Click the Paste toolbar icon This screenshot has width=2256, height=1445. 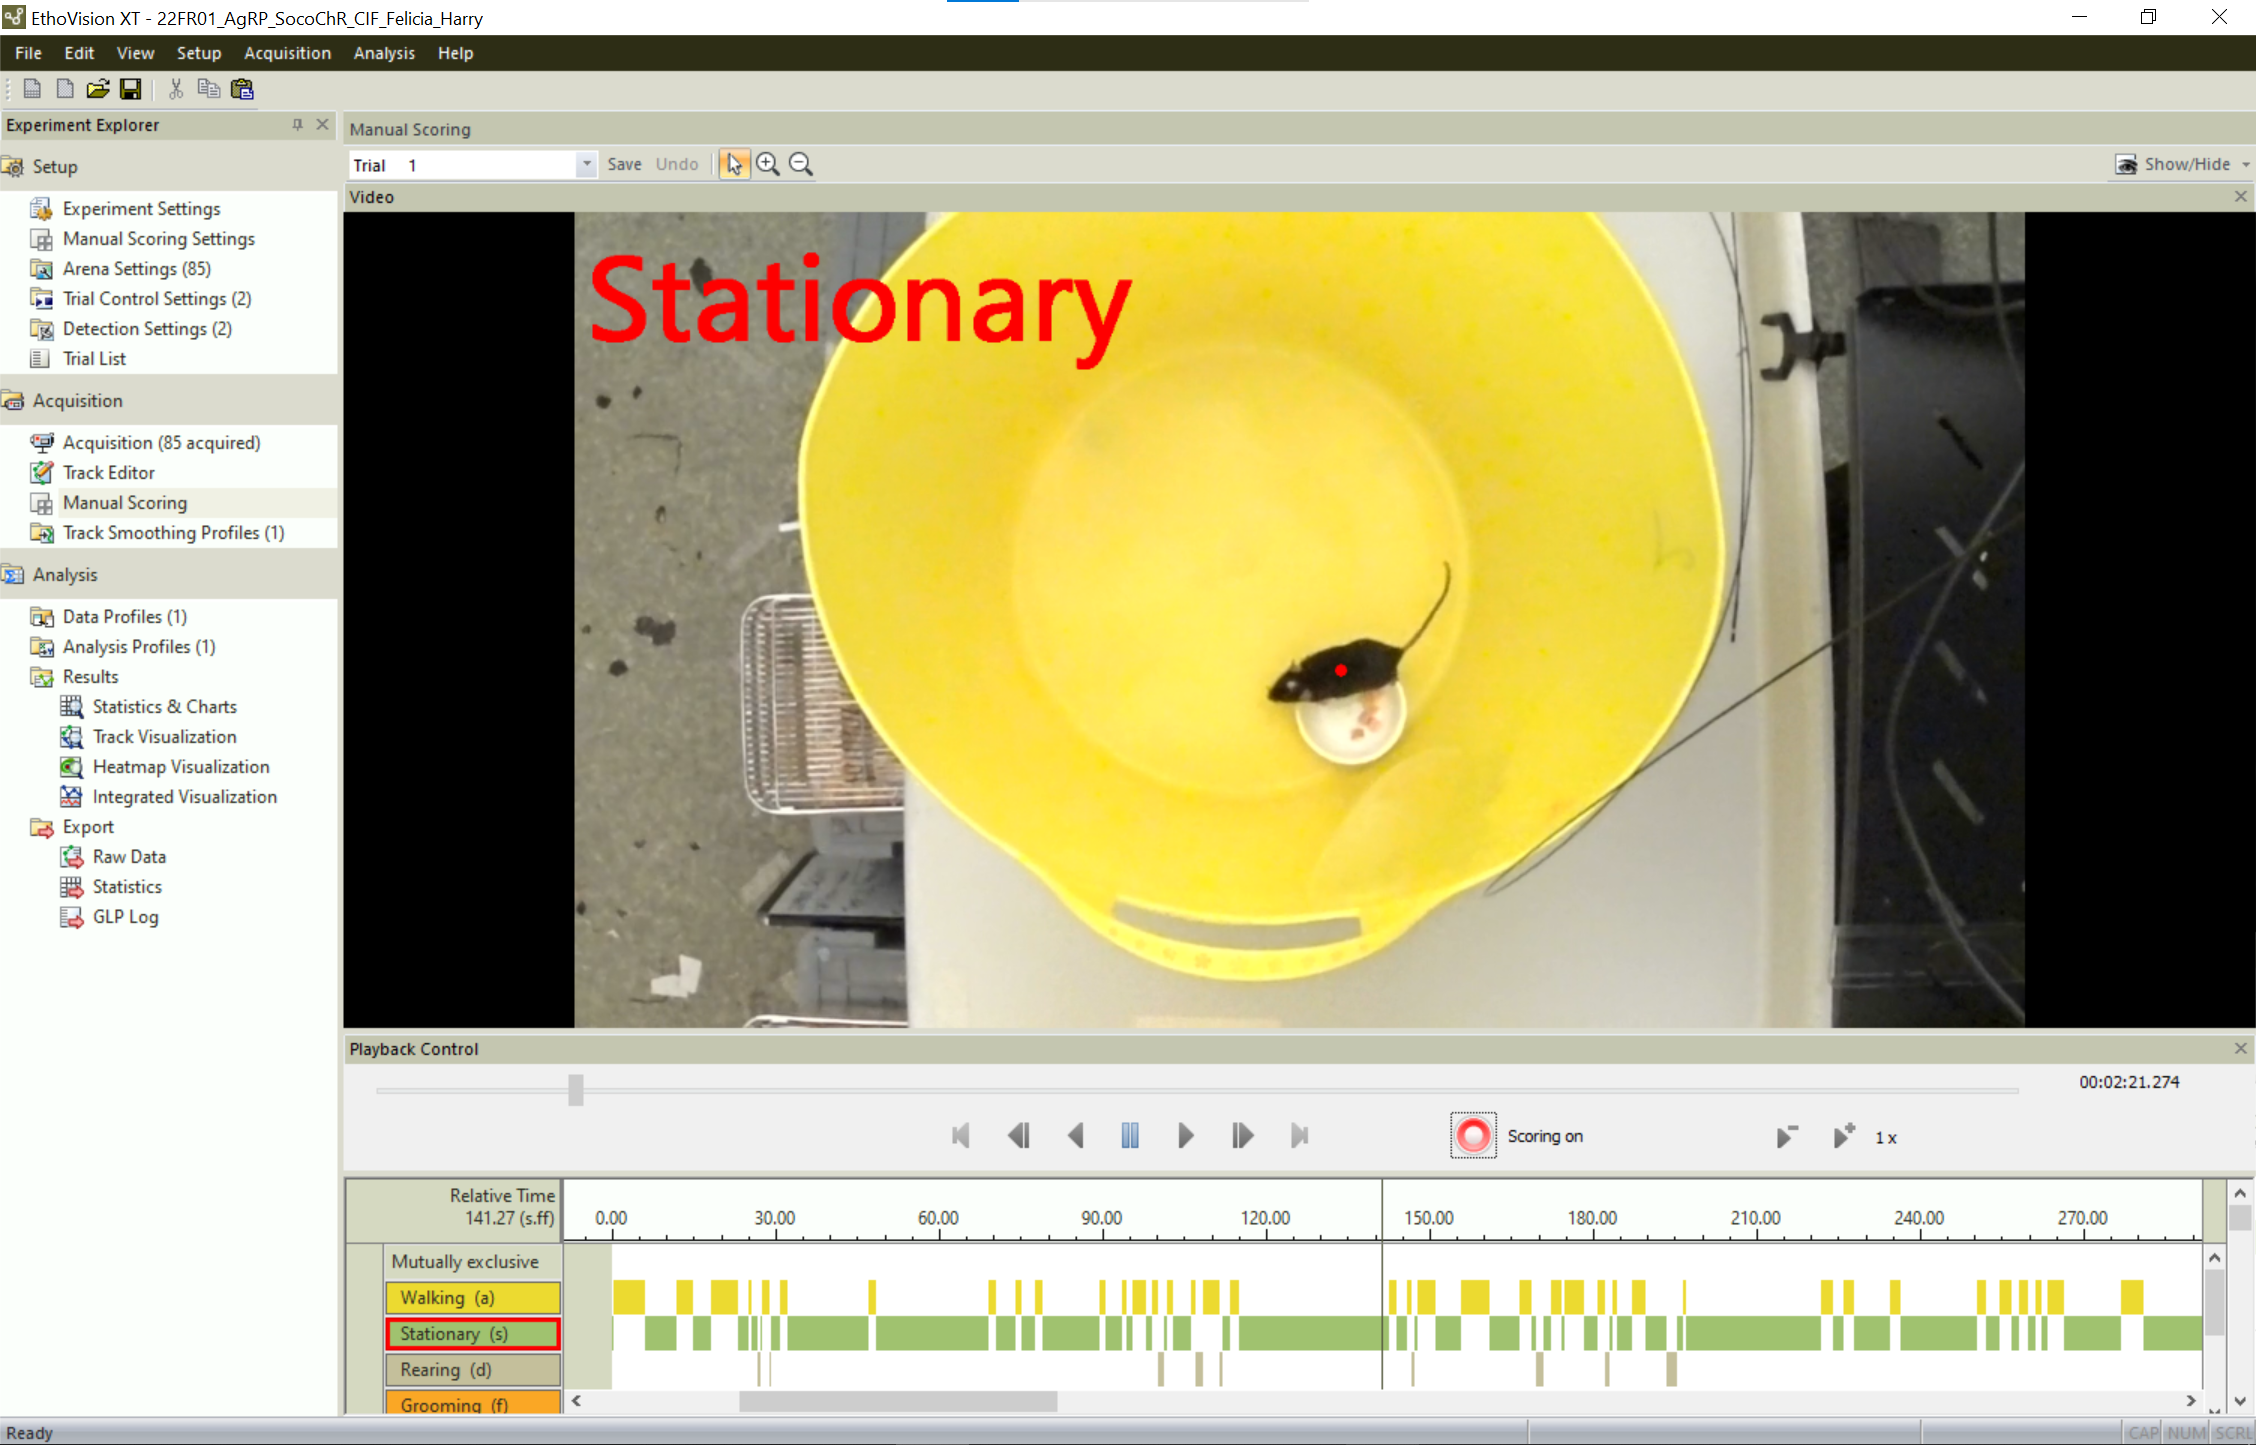pos(241,89)
